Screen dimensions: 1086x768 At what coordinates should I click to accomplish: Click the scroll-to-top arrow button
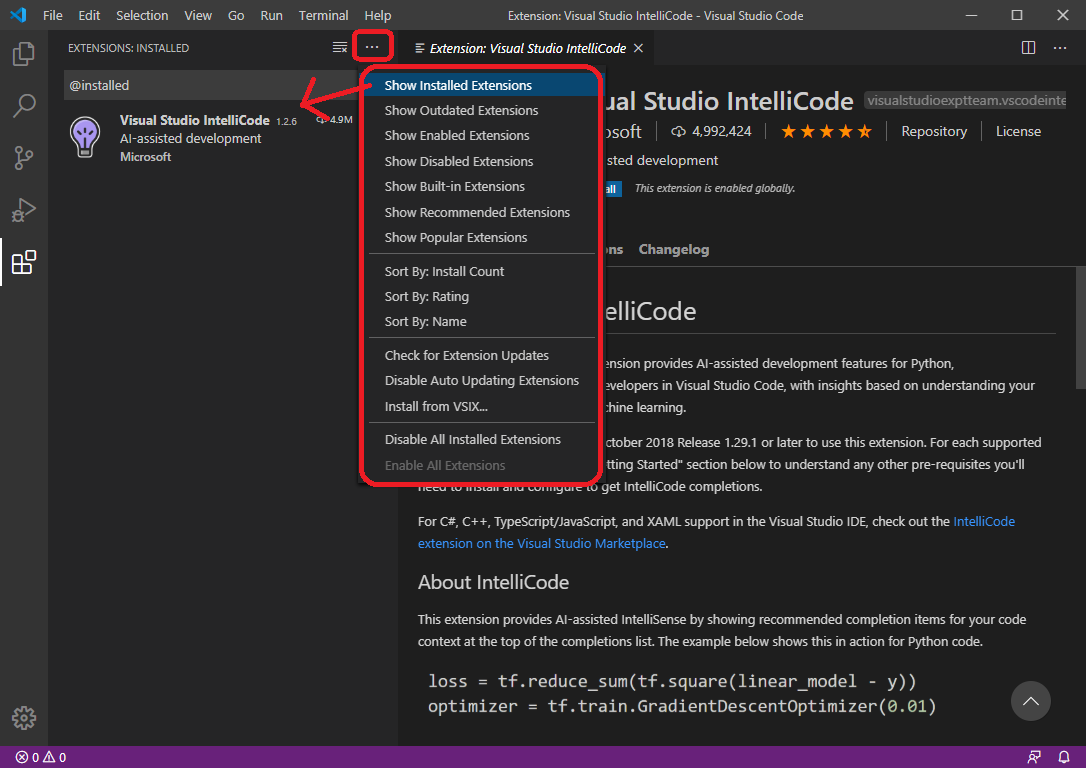[x=1031, y=701]
